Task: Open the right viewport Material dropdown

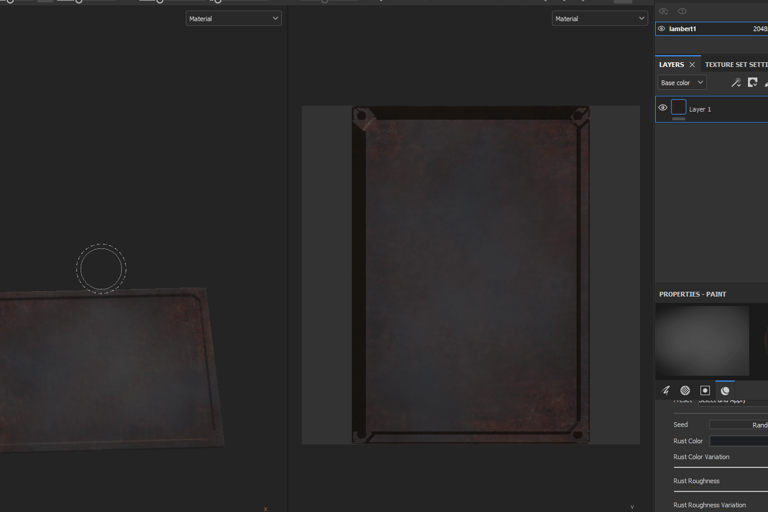Action: (600, 19)
